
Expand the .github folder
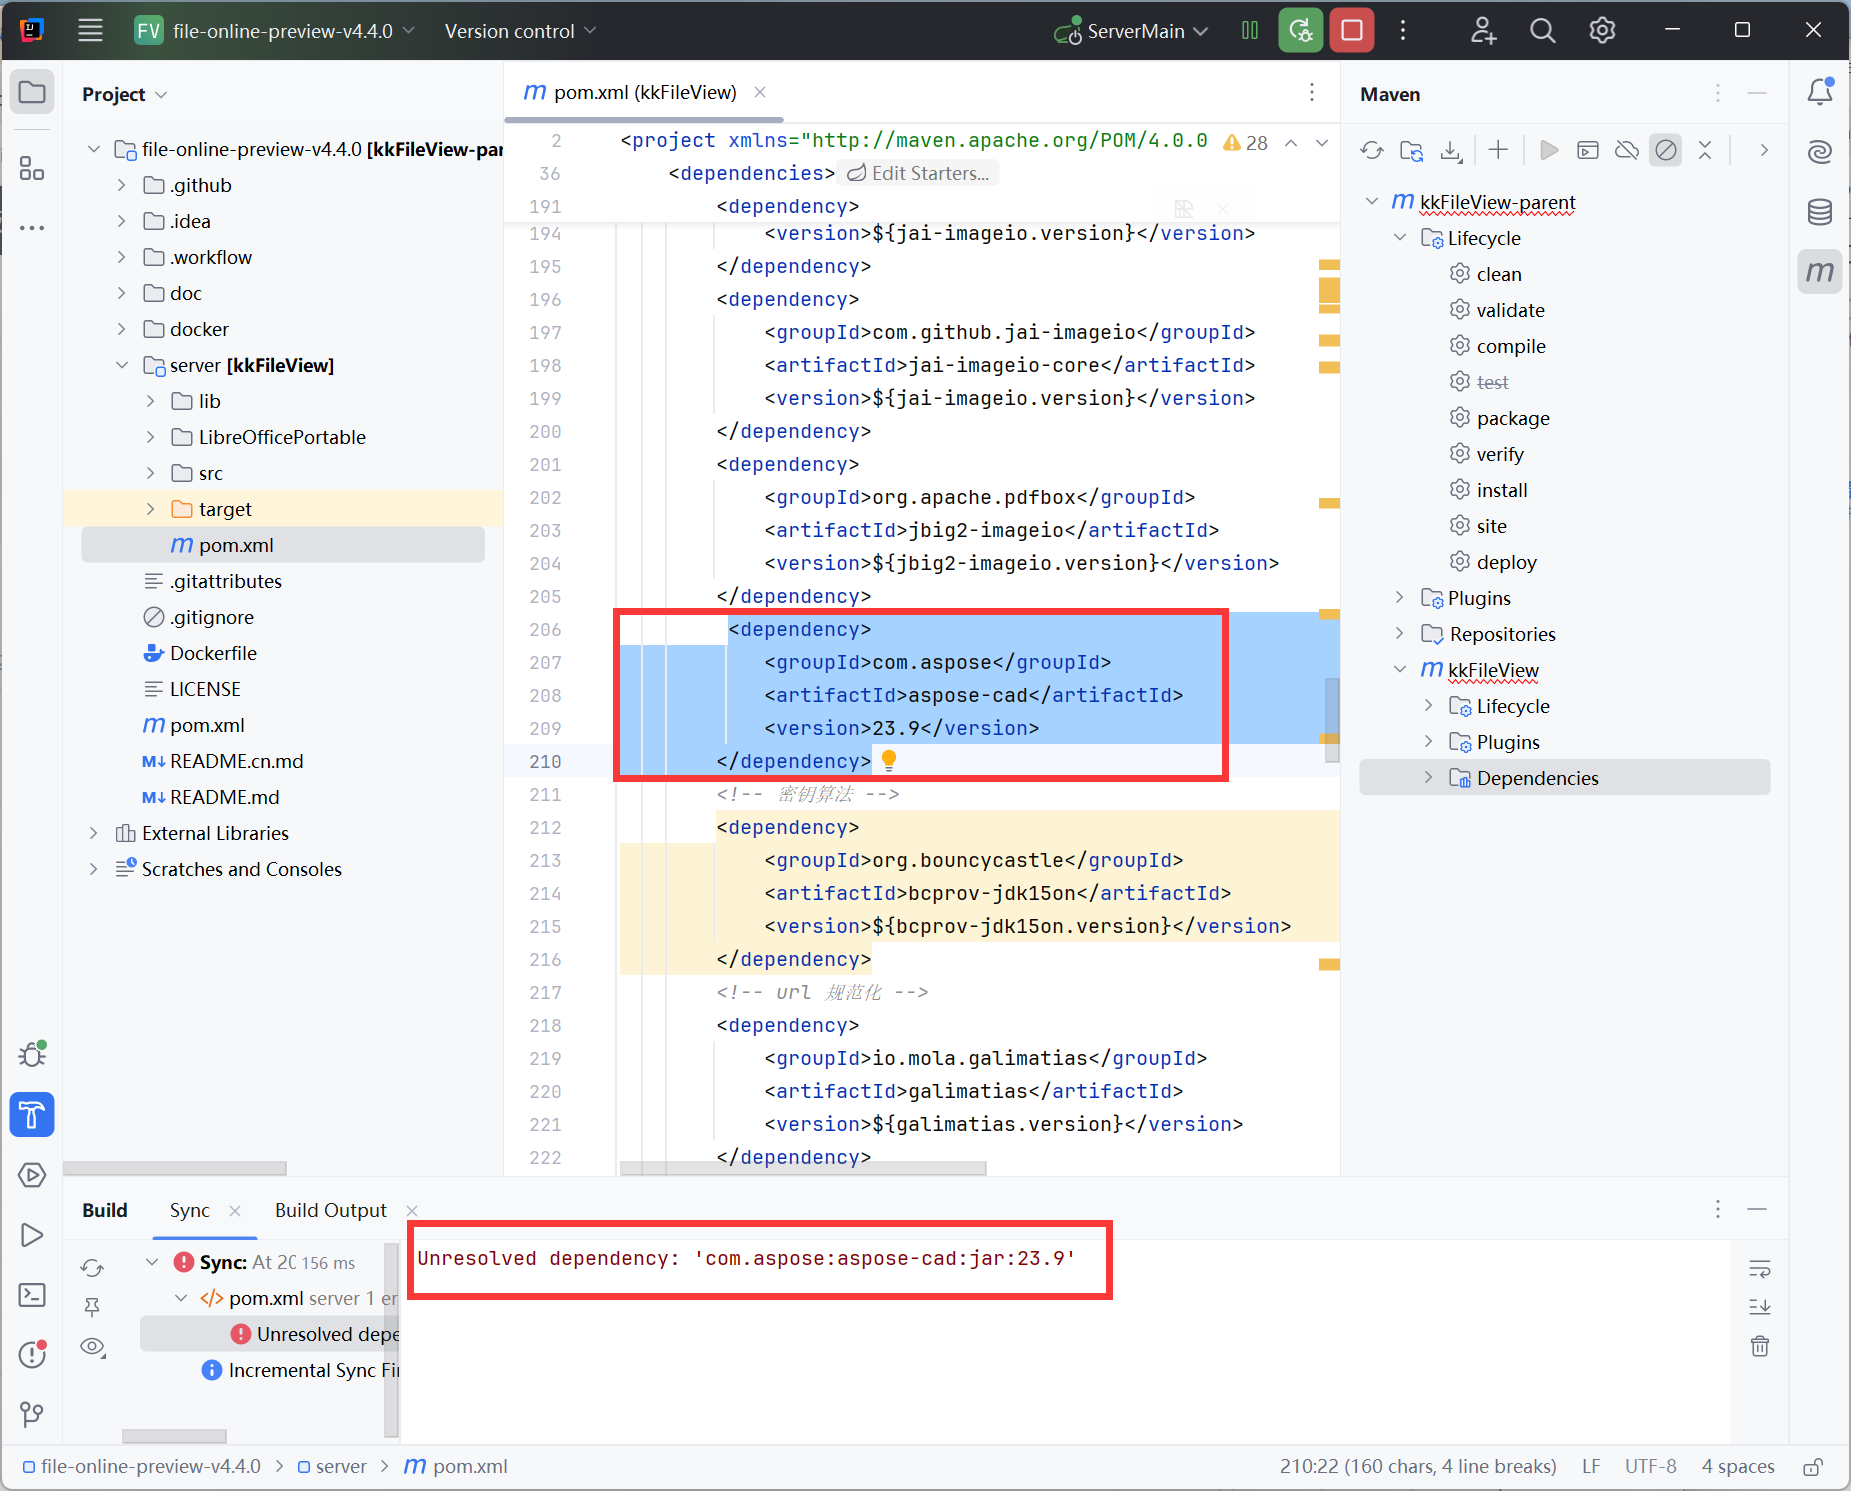click(x=122, y=185)
